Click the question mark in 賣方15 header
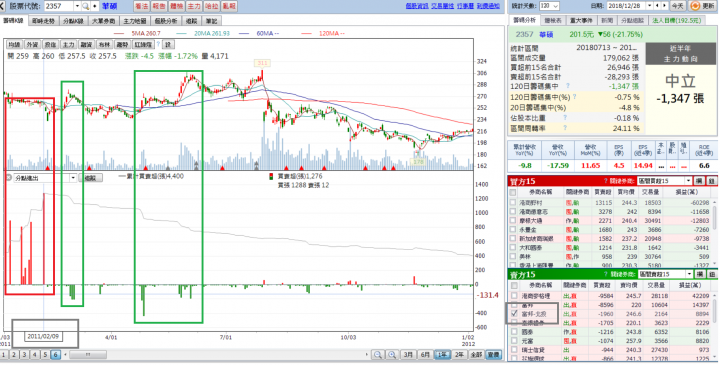The image size is (720, 365). tap(606, 274)
